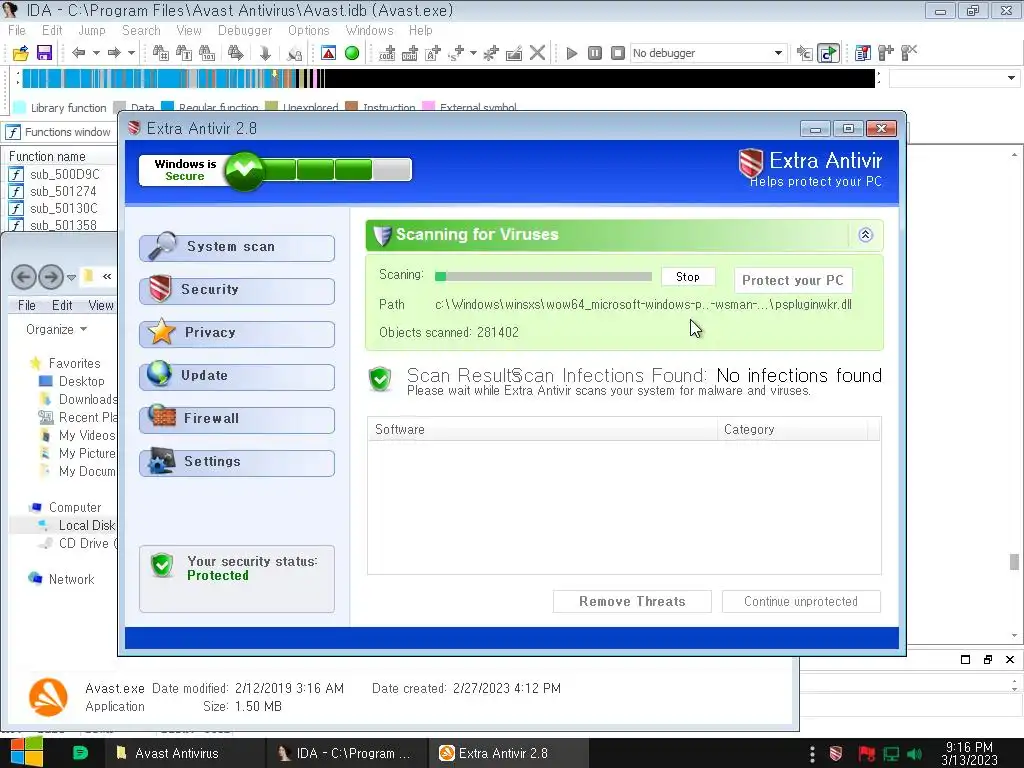Click the step-into C source icon
This screenshot has width=1024, height=768.
tap(805, 53)
